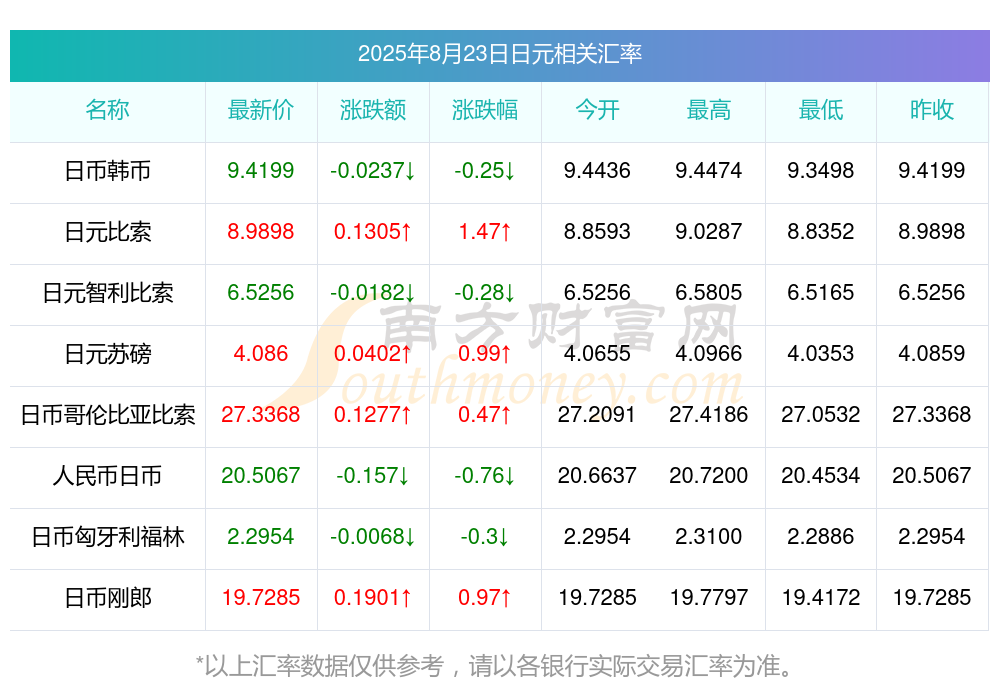Click the 日元比索 row name

coord(107,232)
